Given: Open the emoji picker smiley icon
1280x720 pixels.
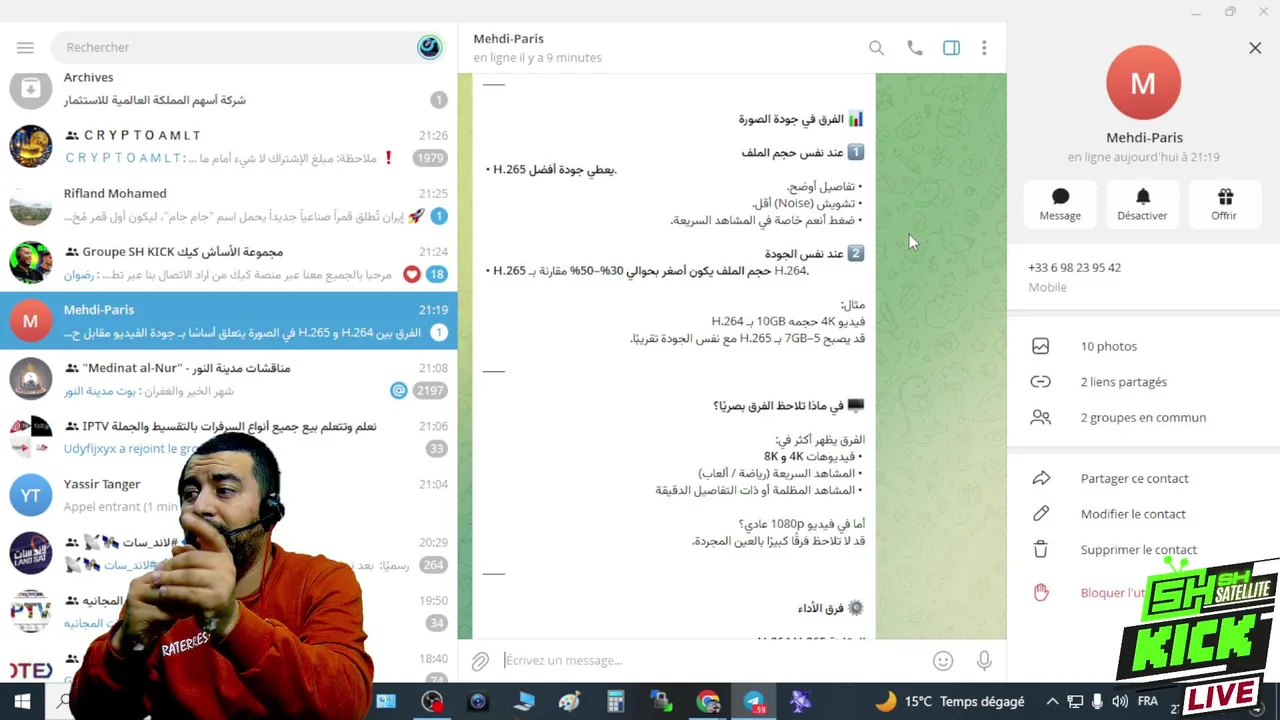Looking at the screenshot, I should coord(942,661).
